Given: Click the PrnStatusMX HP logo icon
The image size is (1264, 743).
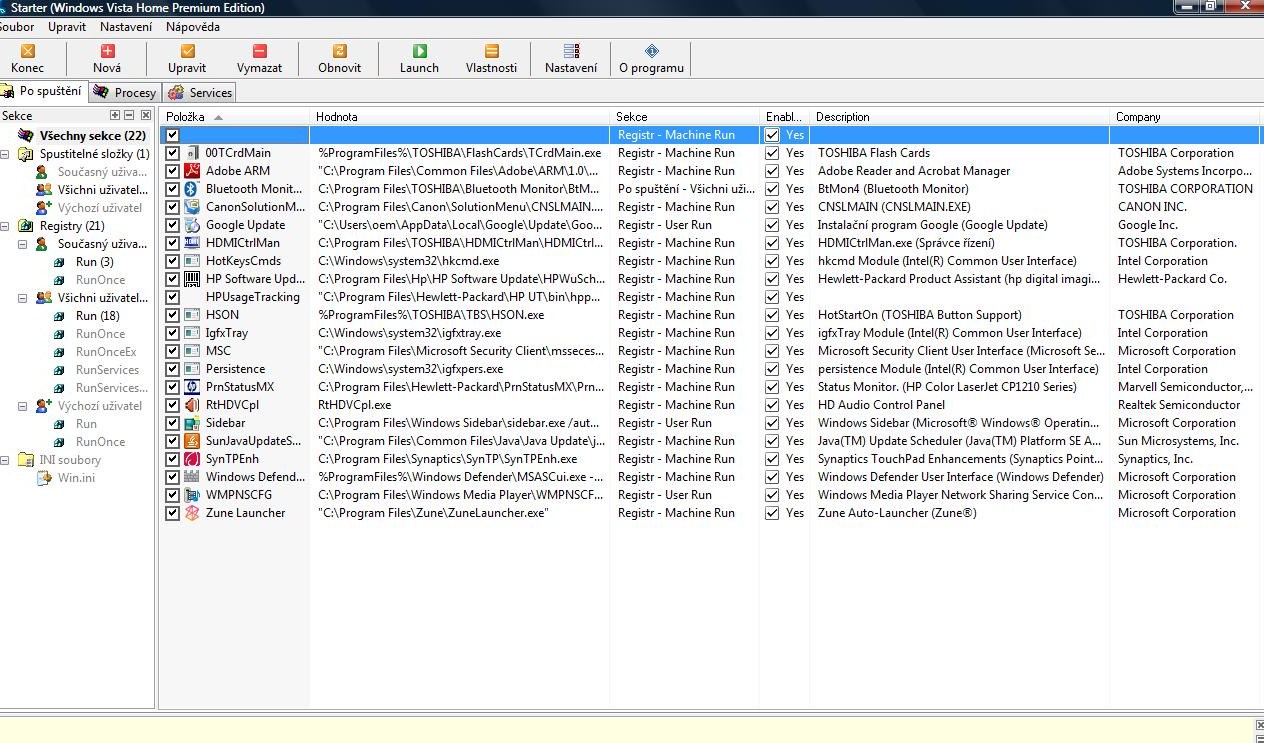Looking at the screenshot, I should 193,387.
